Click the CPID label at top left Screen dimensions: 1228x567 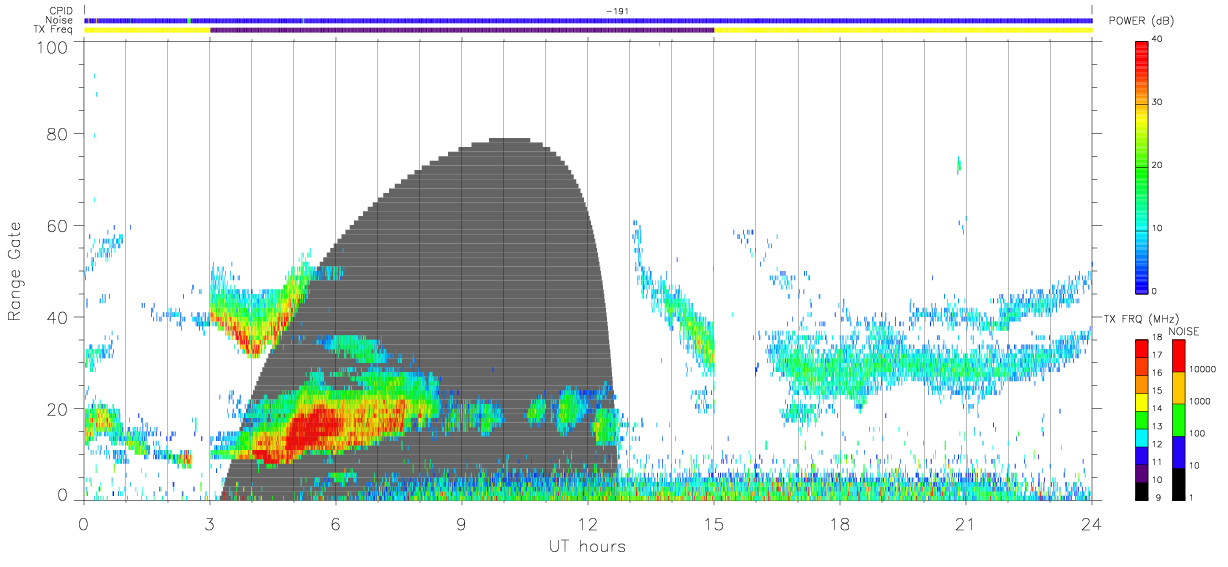point(60,11)
